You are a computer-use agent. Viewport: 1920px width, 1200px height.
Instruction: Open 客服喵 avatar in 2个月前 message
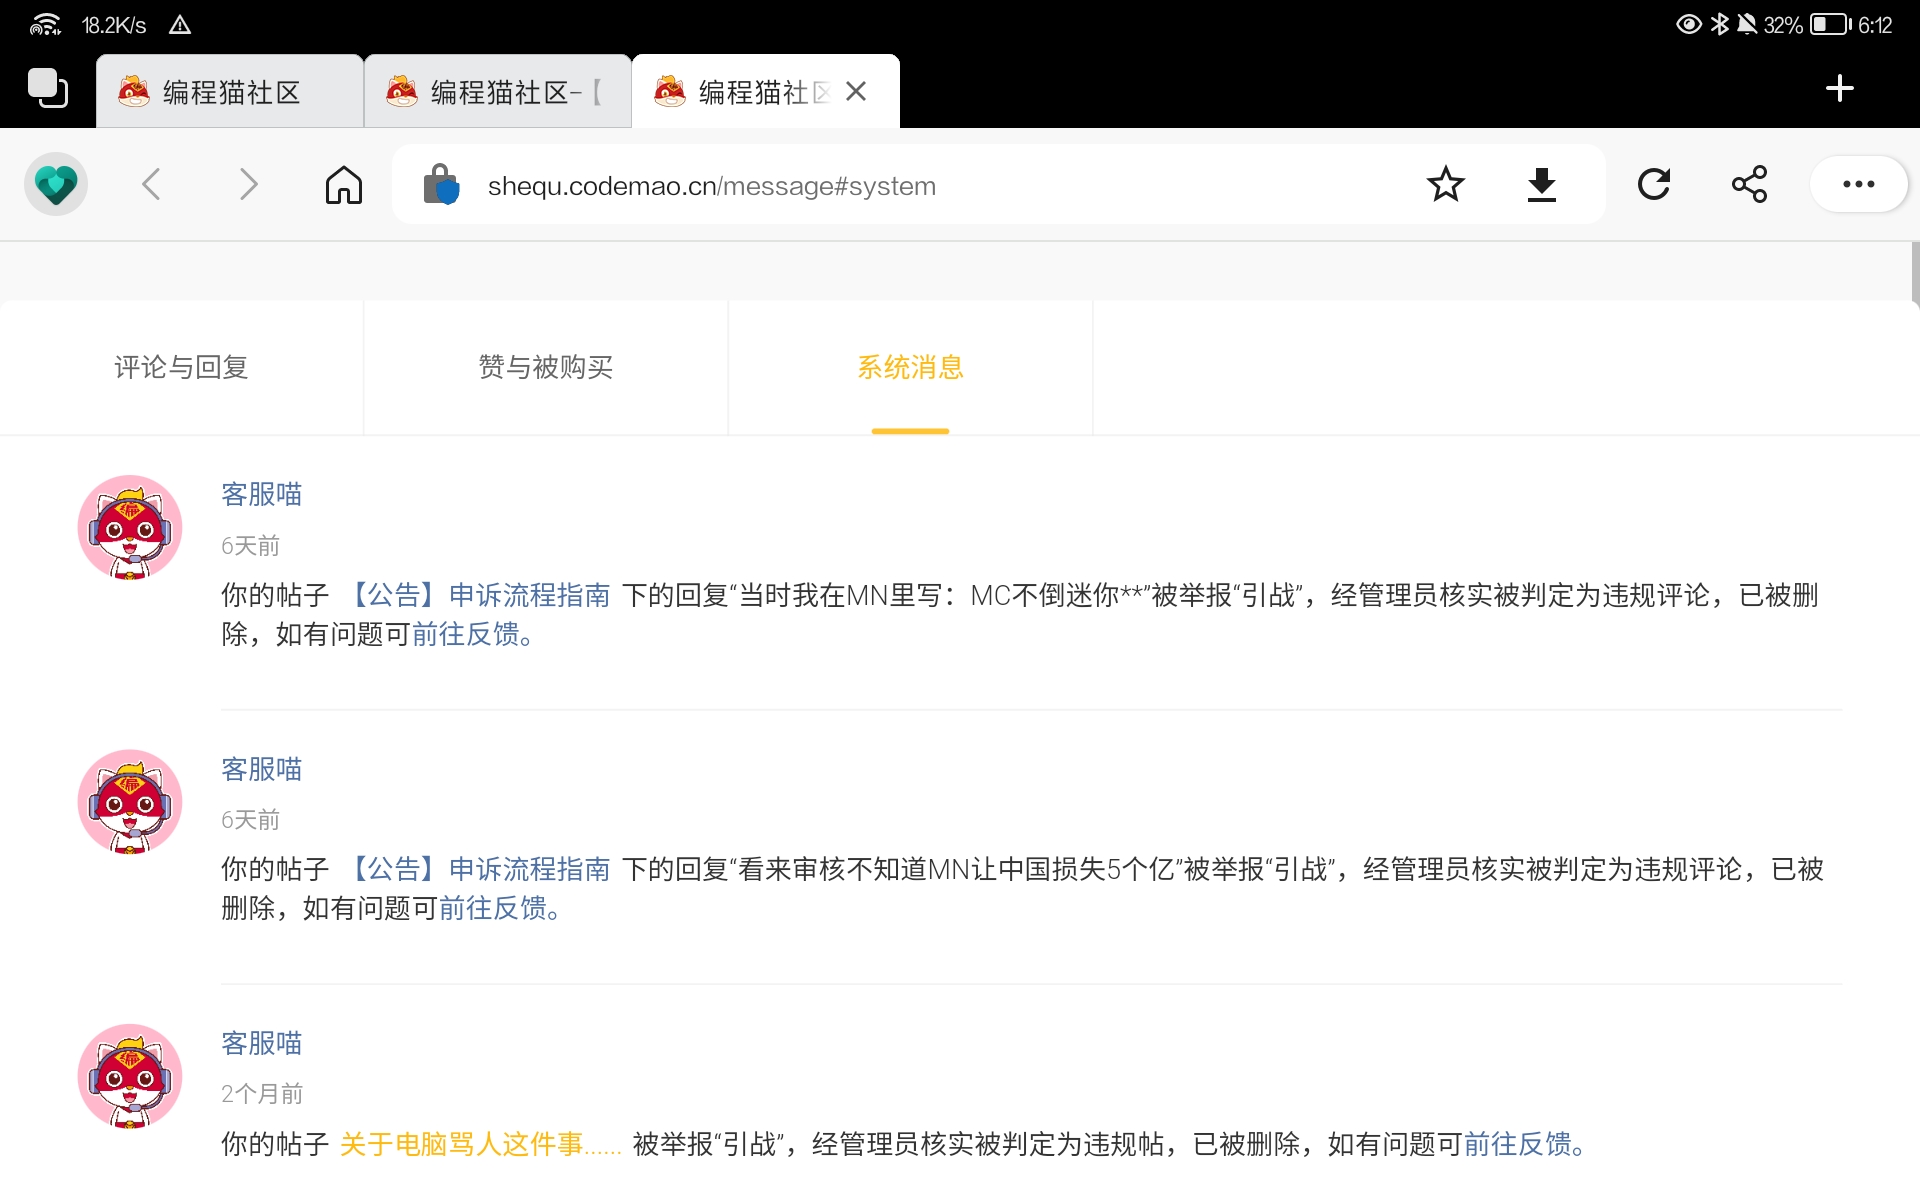130,1076
